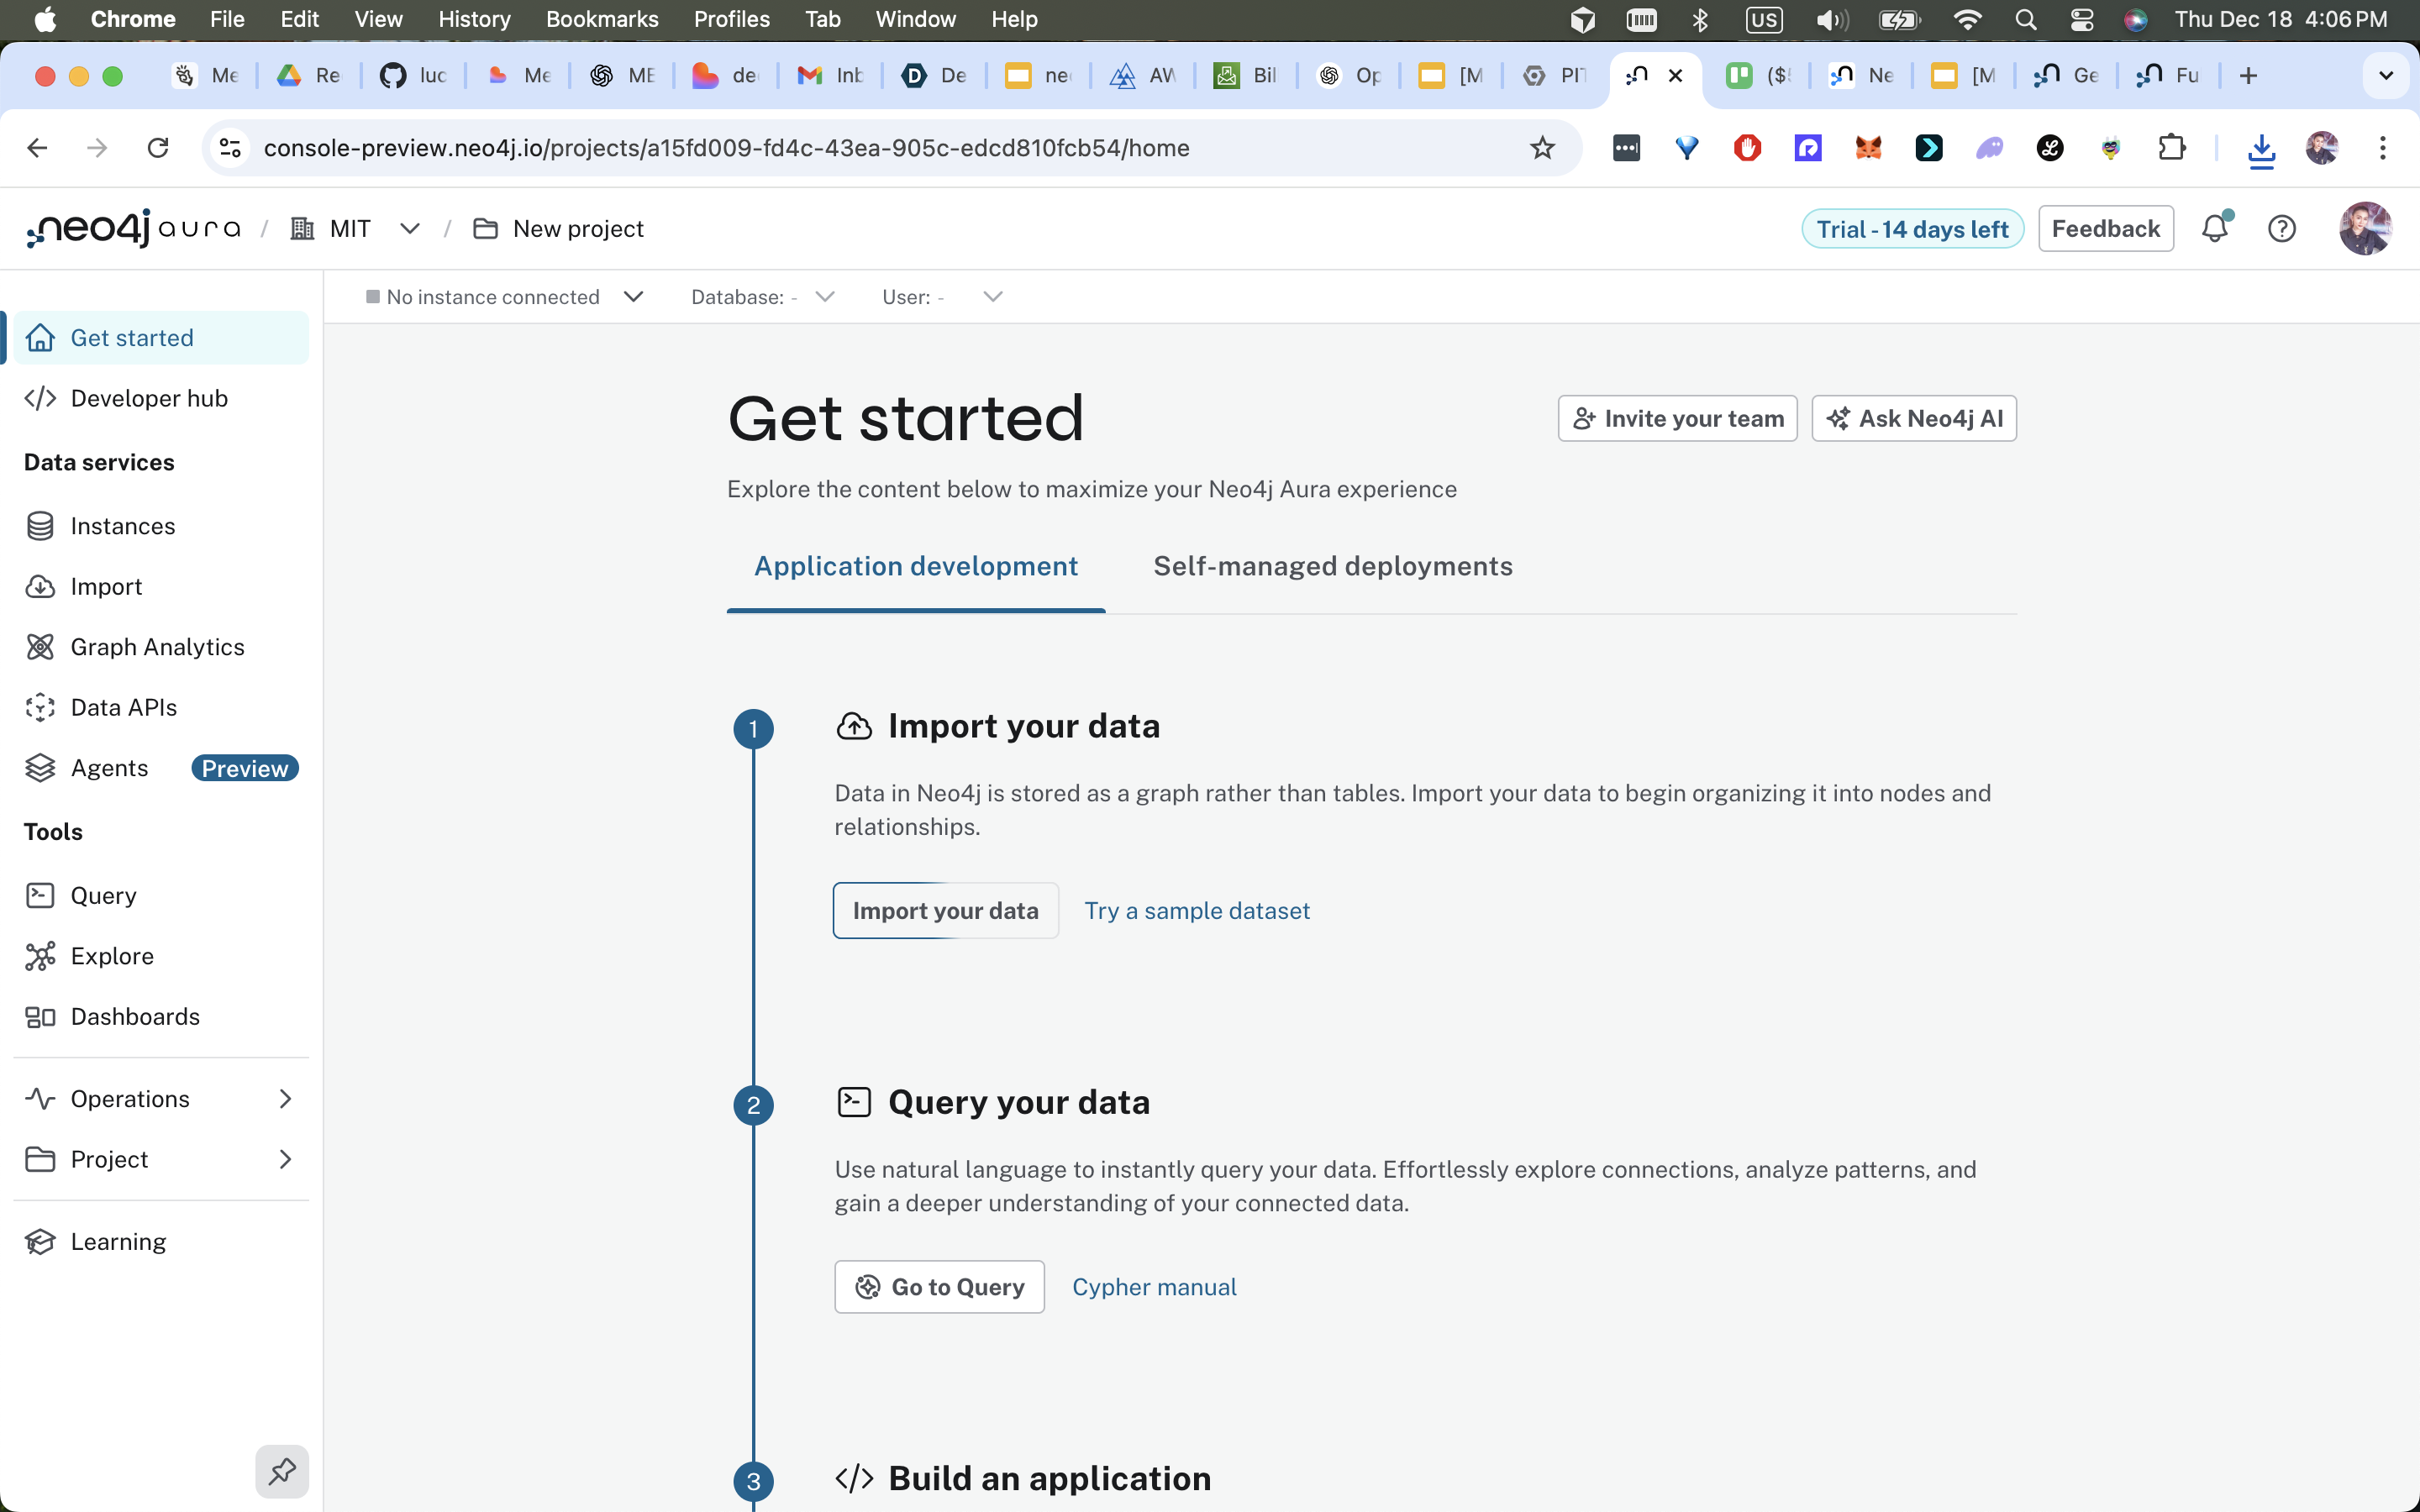Open Instances in the sidebar
Viewport: 2420px width, 1512px height.
pyautogui.click(x=122, y=526)
